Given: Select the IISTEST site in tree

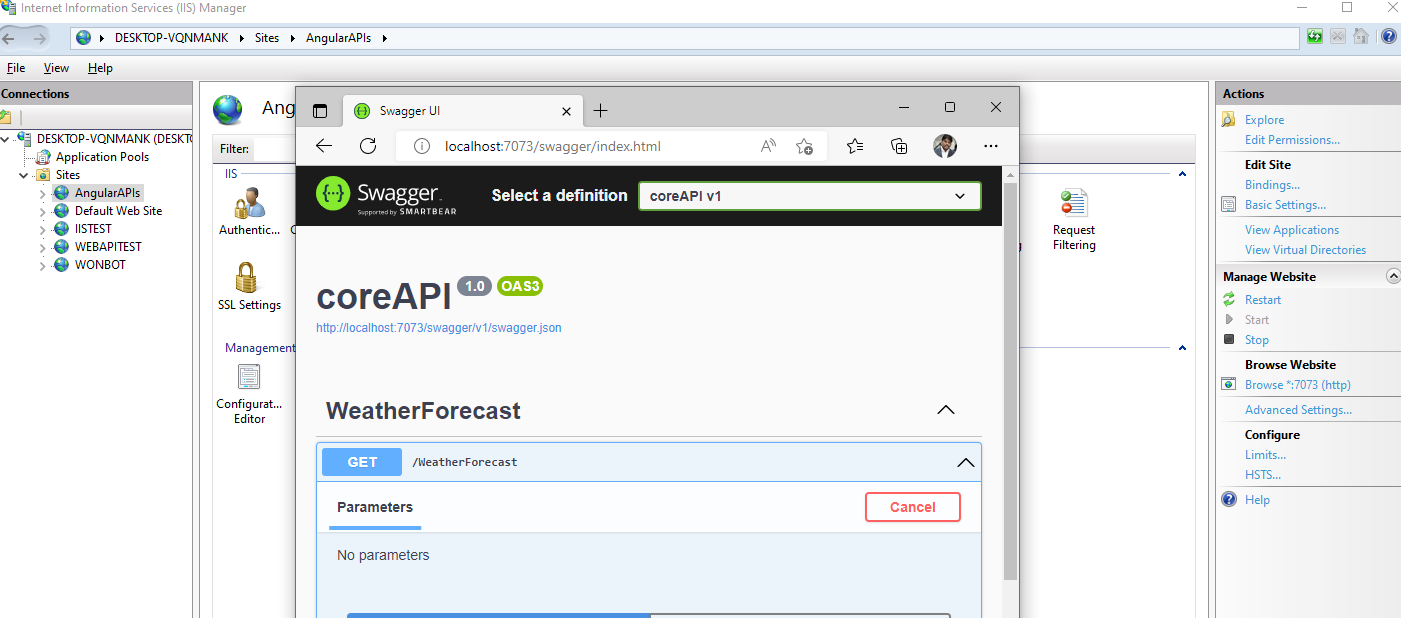Looking at the screenshot, I should click(x=93, y=229).
